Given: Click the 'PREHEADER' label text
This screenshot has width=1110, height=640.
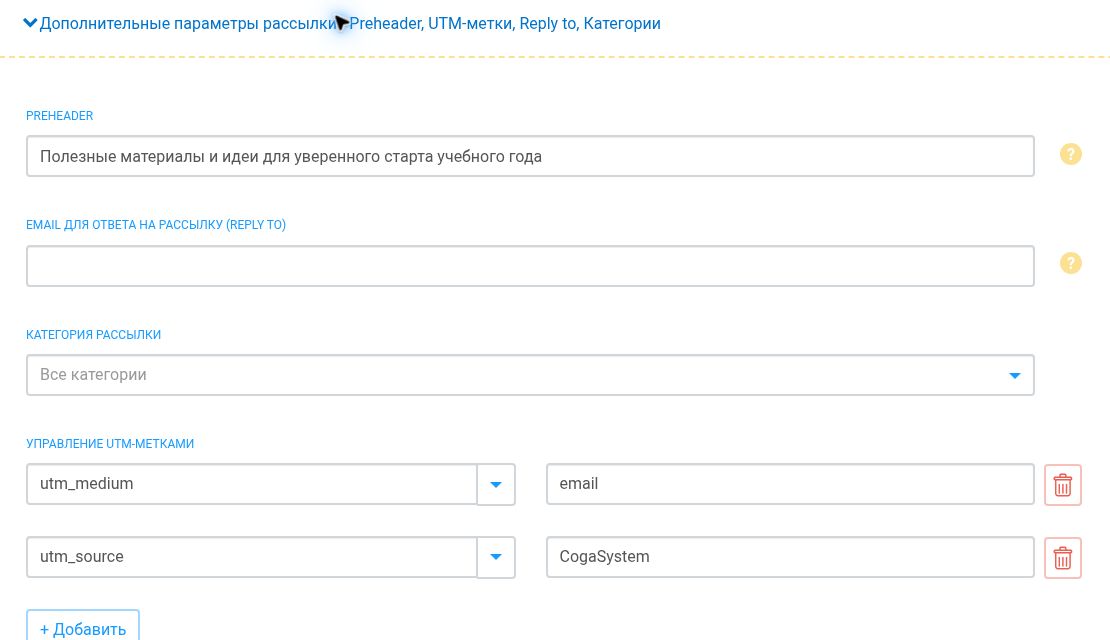Looking at the screenshot, I should 59,115.
